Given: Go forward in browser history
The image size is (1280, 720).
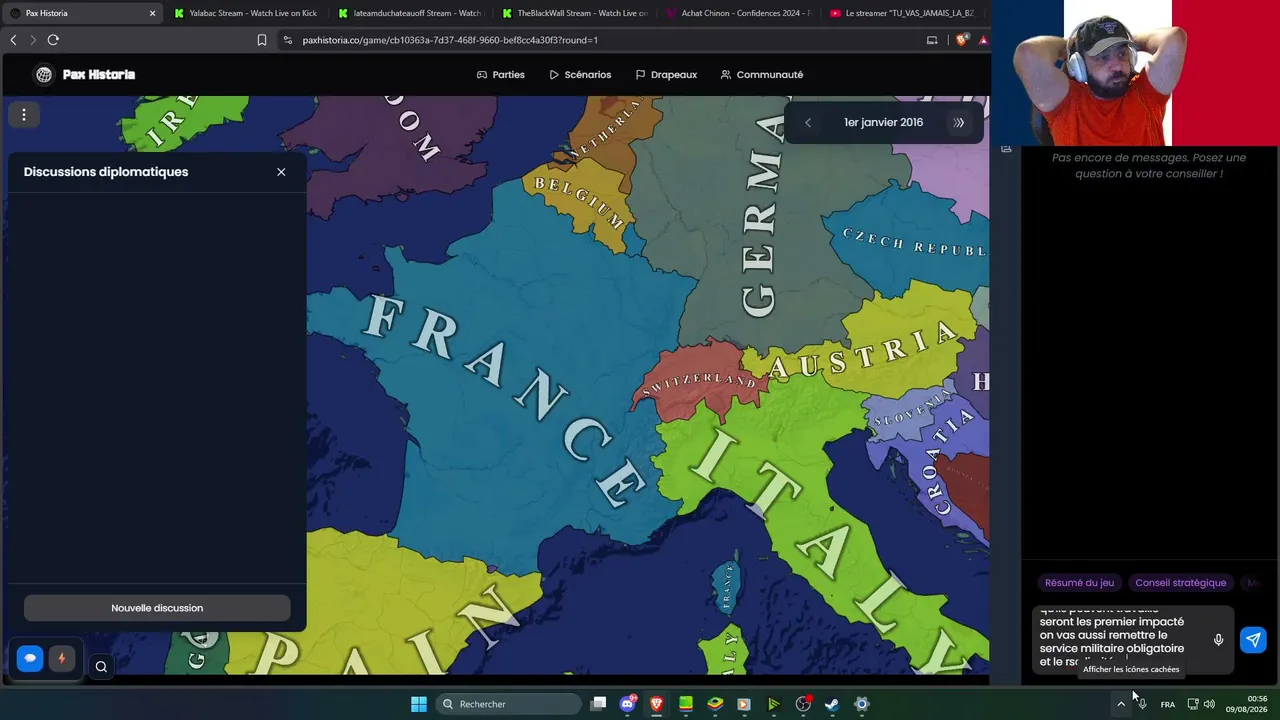Looking at the screenshot, I should 33,40.
